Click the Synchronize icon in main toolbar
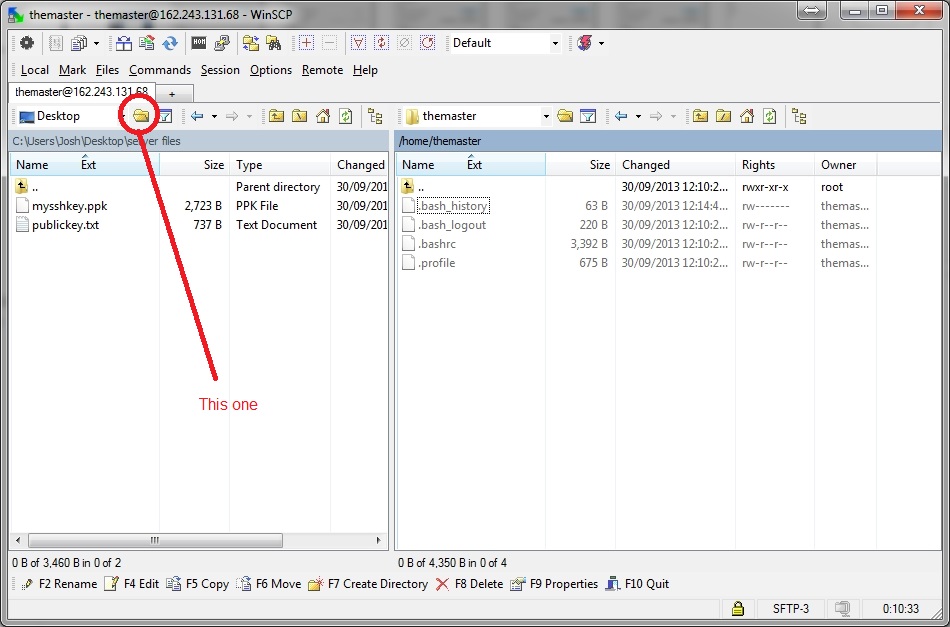950x627 pixels. click(170, 43)
